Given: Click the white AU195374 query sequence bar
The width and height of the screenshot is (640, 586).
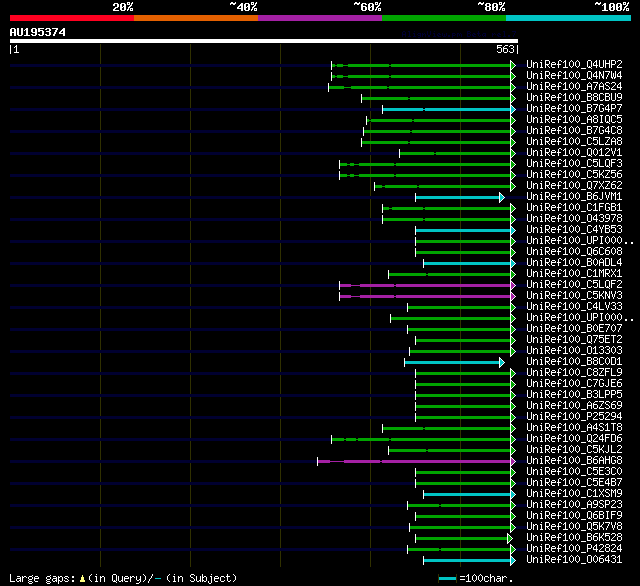Looking at the screenshot, I should 264,41.
